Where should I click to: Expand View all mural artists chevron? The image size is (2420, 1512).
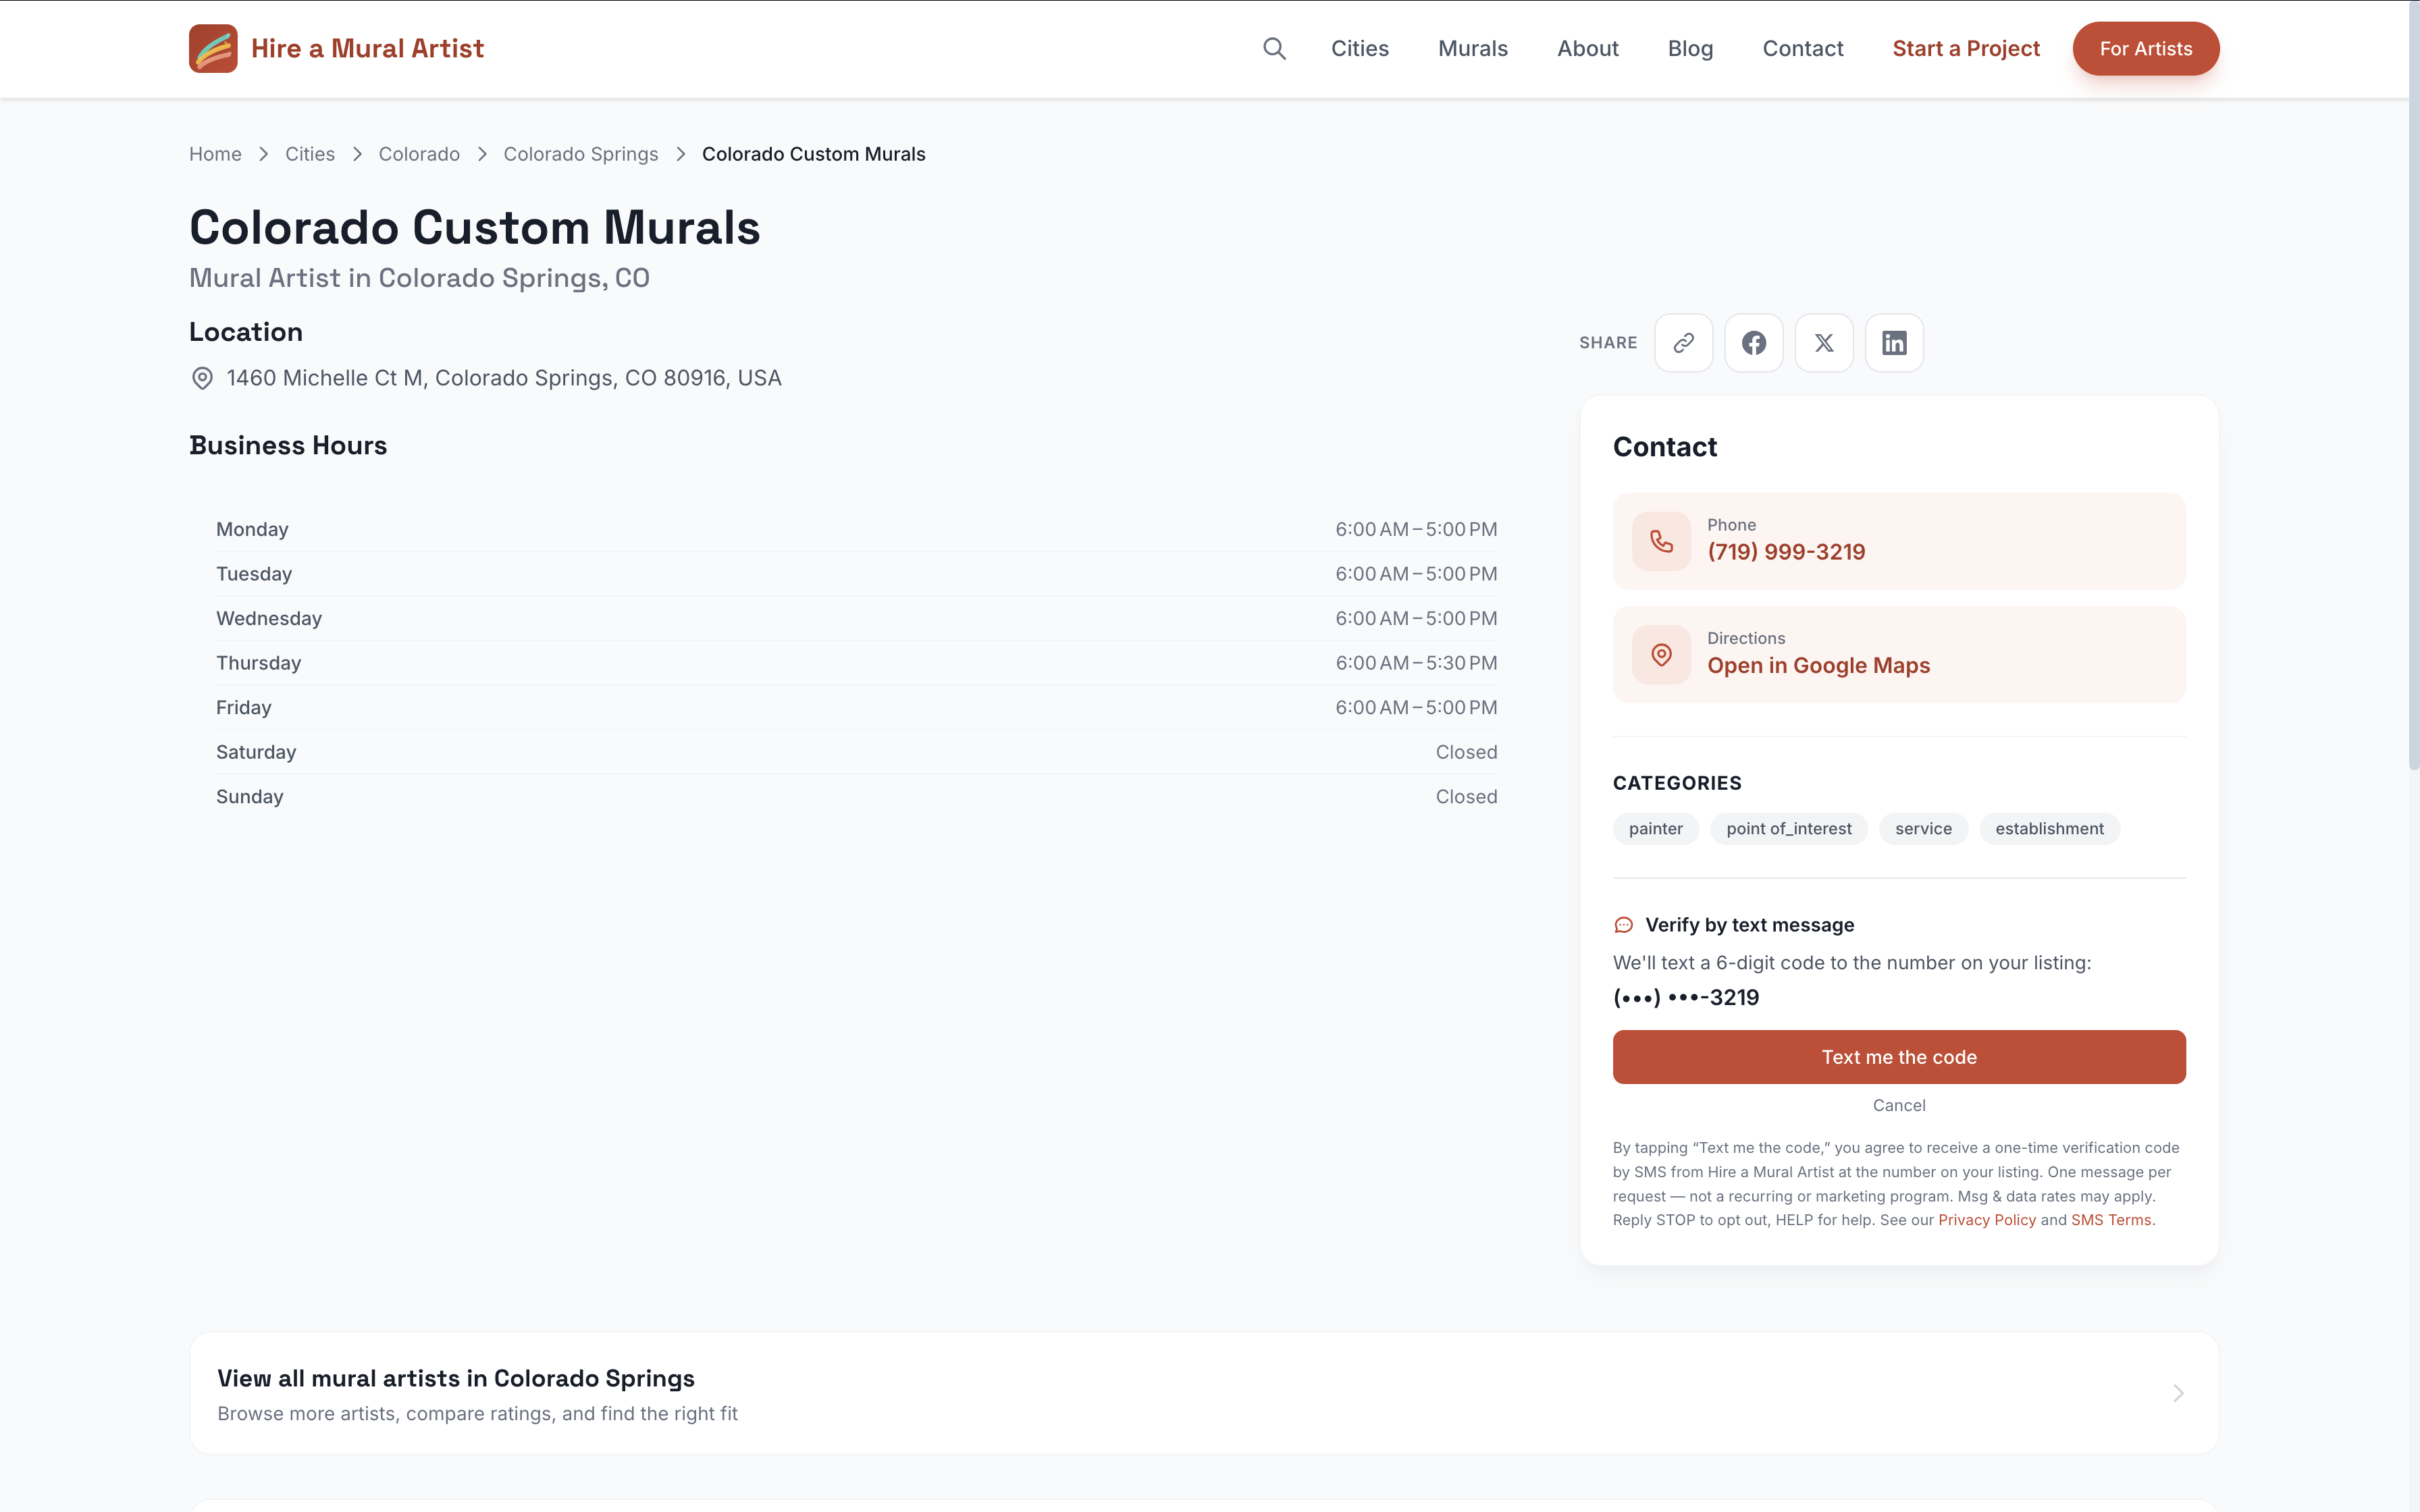coord(2178,1393)
